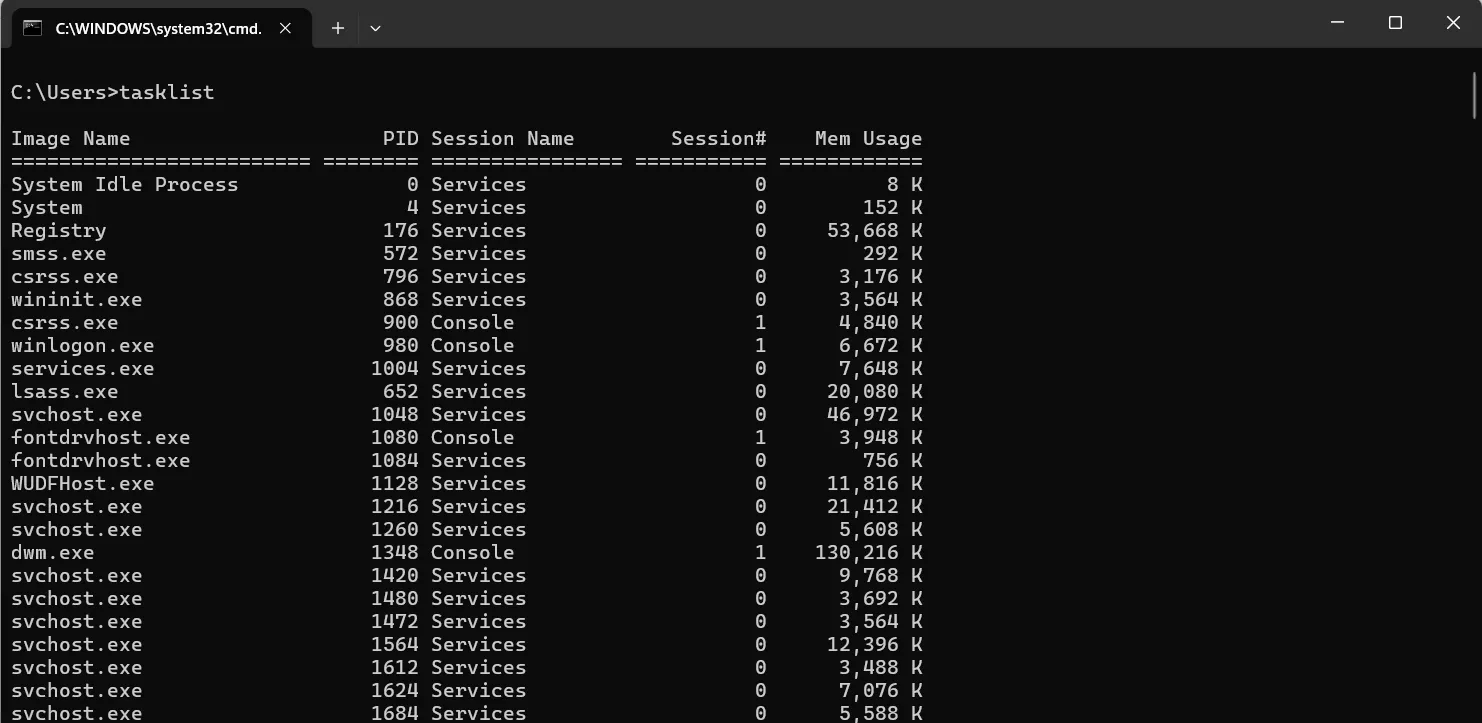Image resolution: width=1482 pixels, height=723 pixels.
Task: Click the winlogon.exe process name
Action: pos(83,345)
